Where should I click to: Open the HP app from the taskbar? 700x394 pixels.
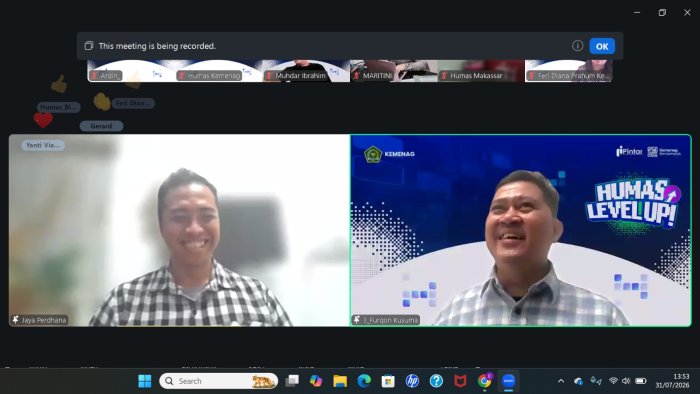[412, 381]
